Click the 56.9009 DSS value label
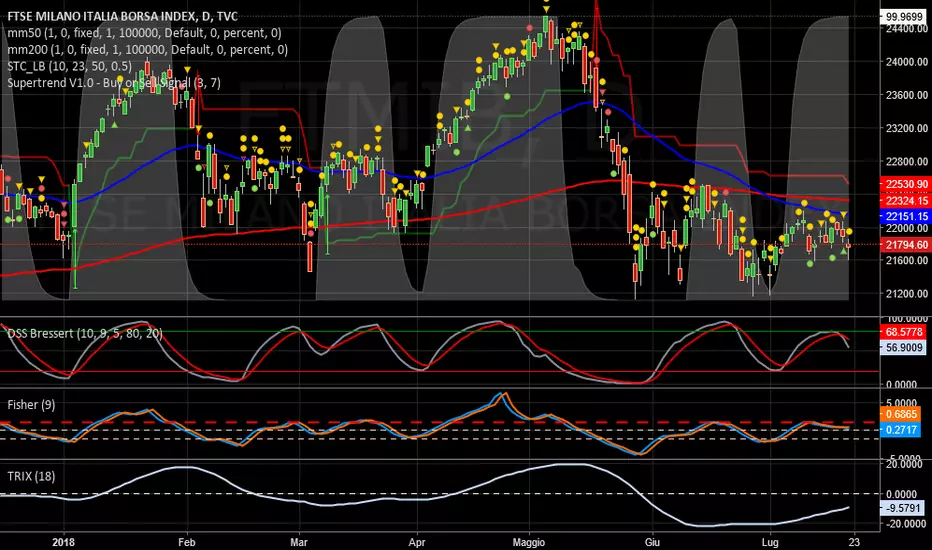Screen dimensions: 932x550 (903, 347)
